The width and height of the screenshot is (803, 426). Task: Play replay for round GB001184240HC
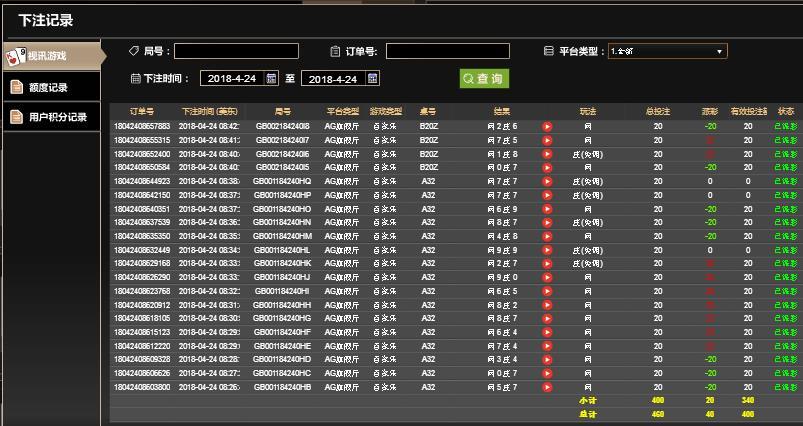tap(547, 373)
